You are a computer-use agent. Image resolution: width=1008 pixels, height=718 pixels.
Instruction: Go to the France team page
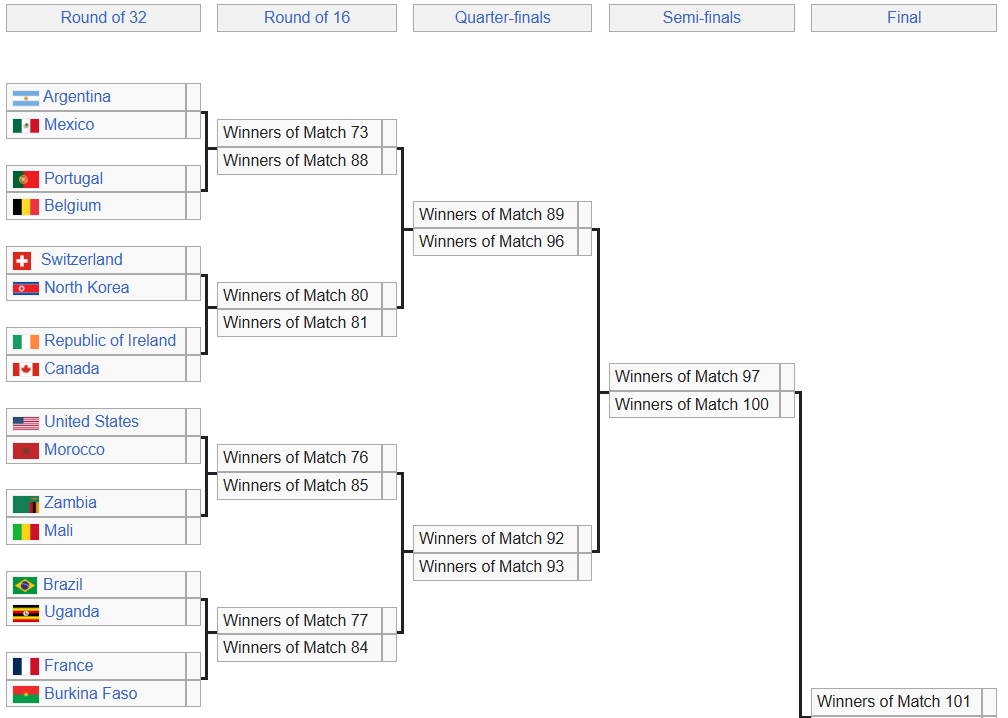coord(68,666)
